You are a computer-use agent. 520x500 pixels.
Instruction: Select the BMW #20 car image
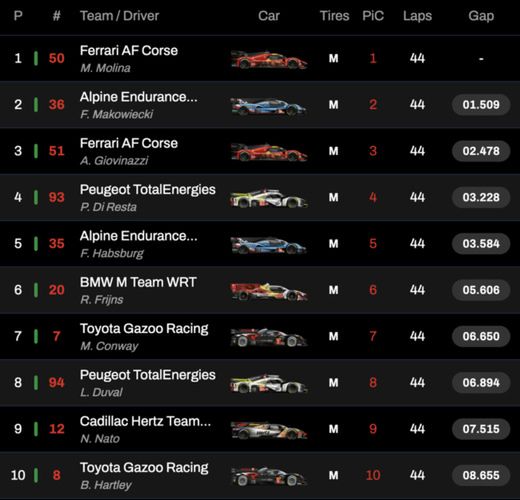pos(269,291)
